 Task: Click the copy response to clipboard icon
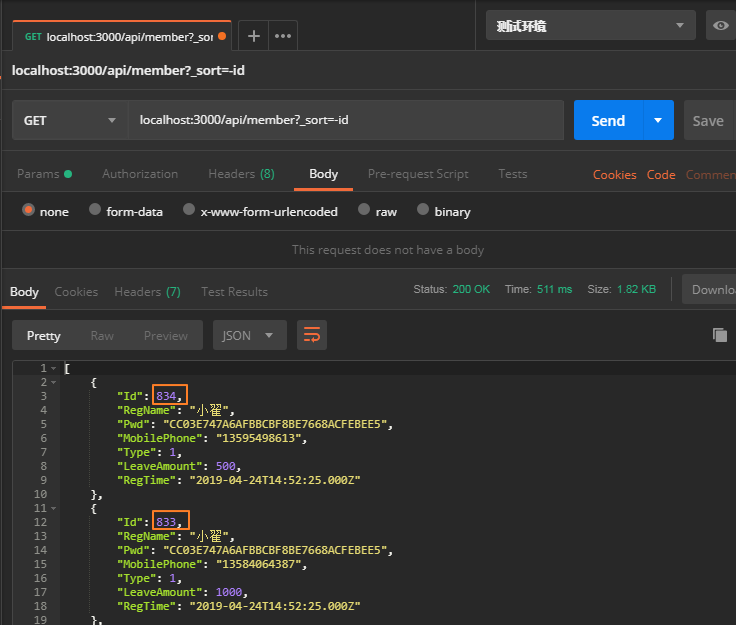tap(719, 335)
